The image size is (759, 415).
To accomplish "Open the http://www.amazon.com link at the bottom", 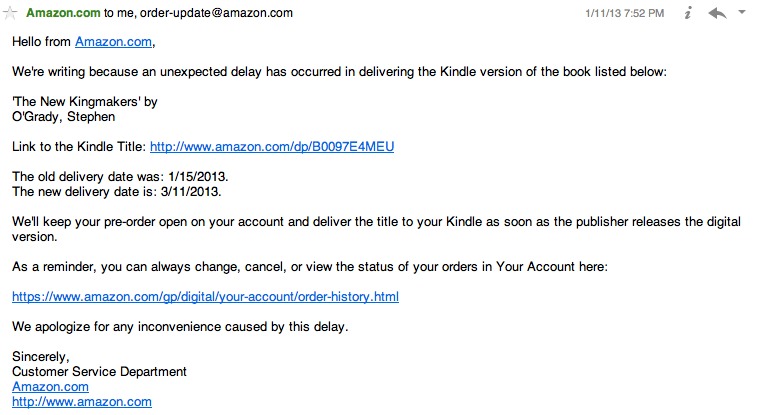I will coord(81,401).
